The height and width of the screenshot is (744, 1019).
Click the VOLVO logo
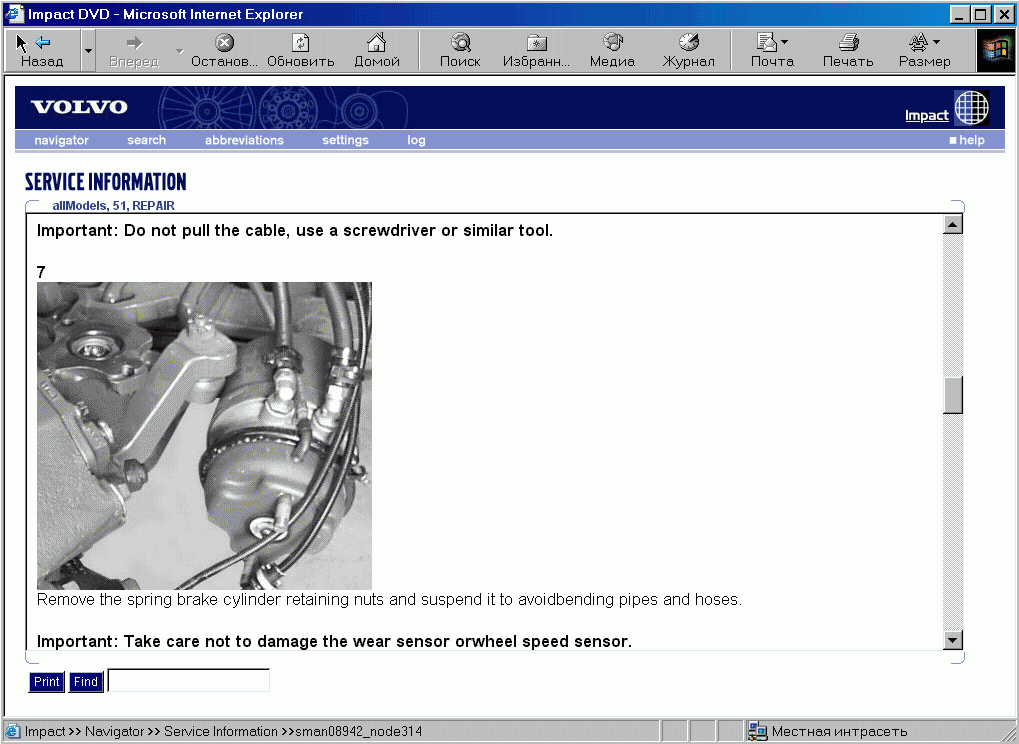point(79,107)
